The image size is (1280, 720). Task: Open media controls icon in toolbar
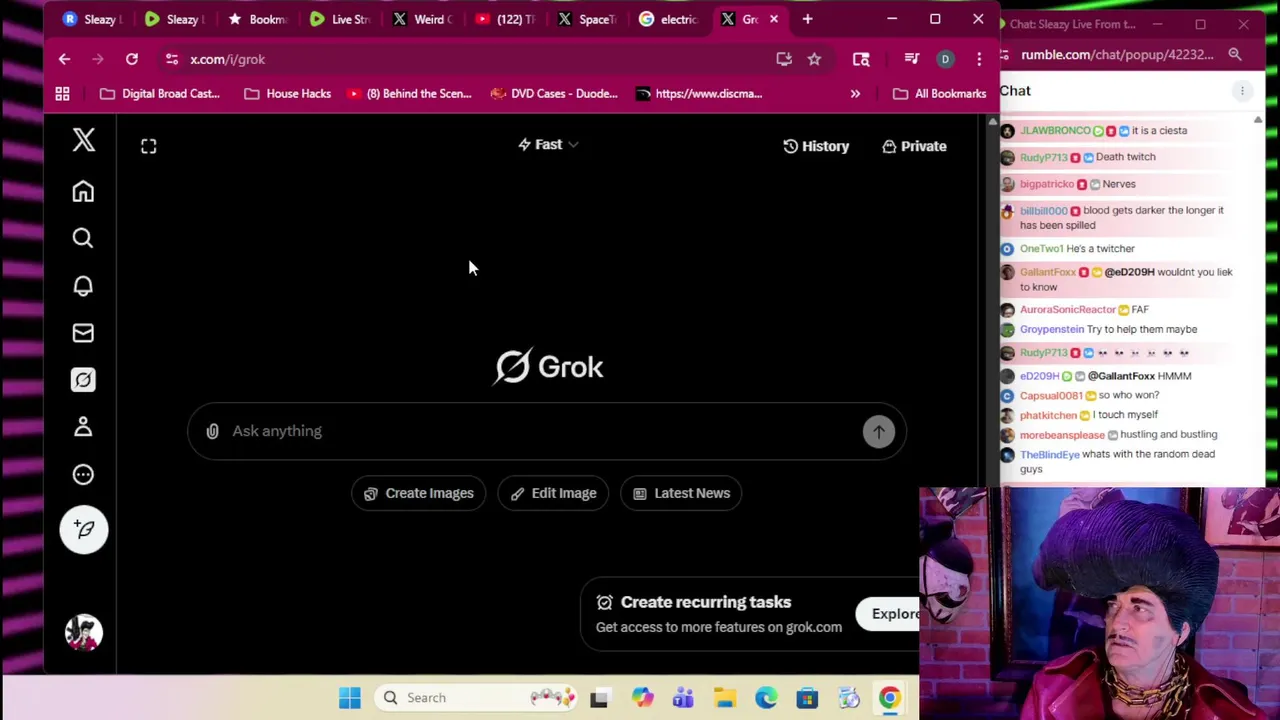[x=911, y=59]
